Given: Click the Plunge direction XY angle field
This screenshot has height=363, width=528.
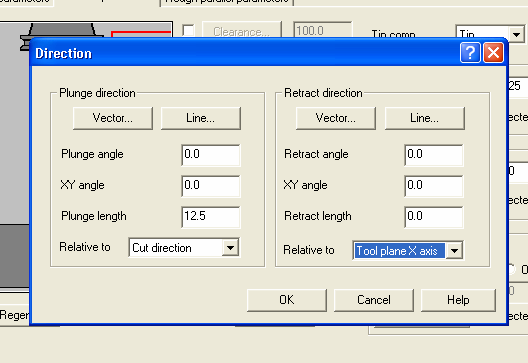Looking at the screenshot, I should click(x=211, y=186).
